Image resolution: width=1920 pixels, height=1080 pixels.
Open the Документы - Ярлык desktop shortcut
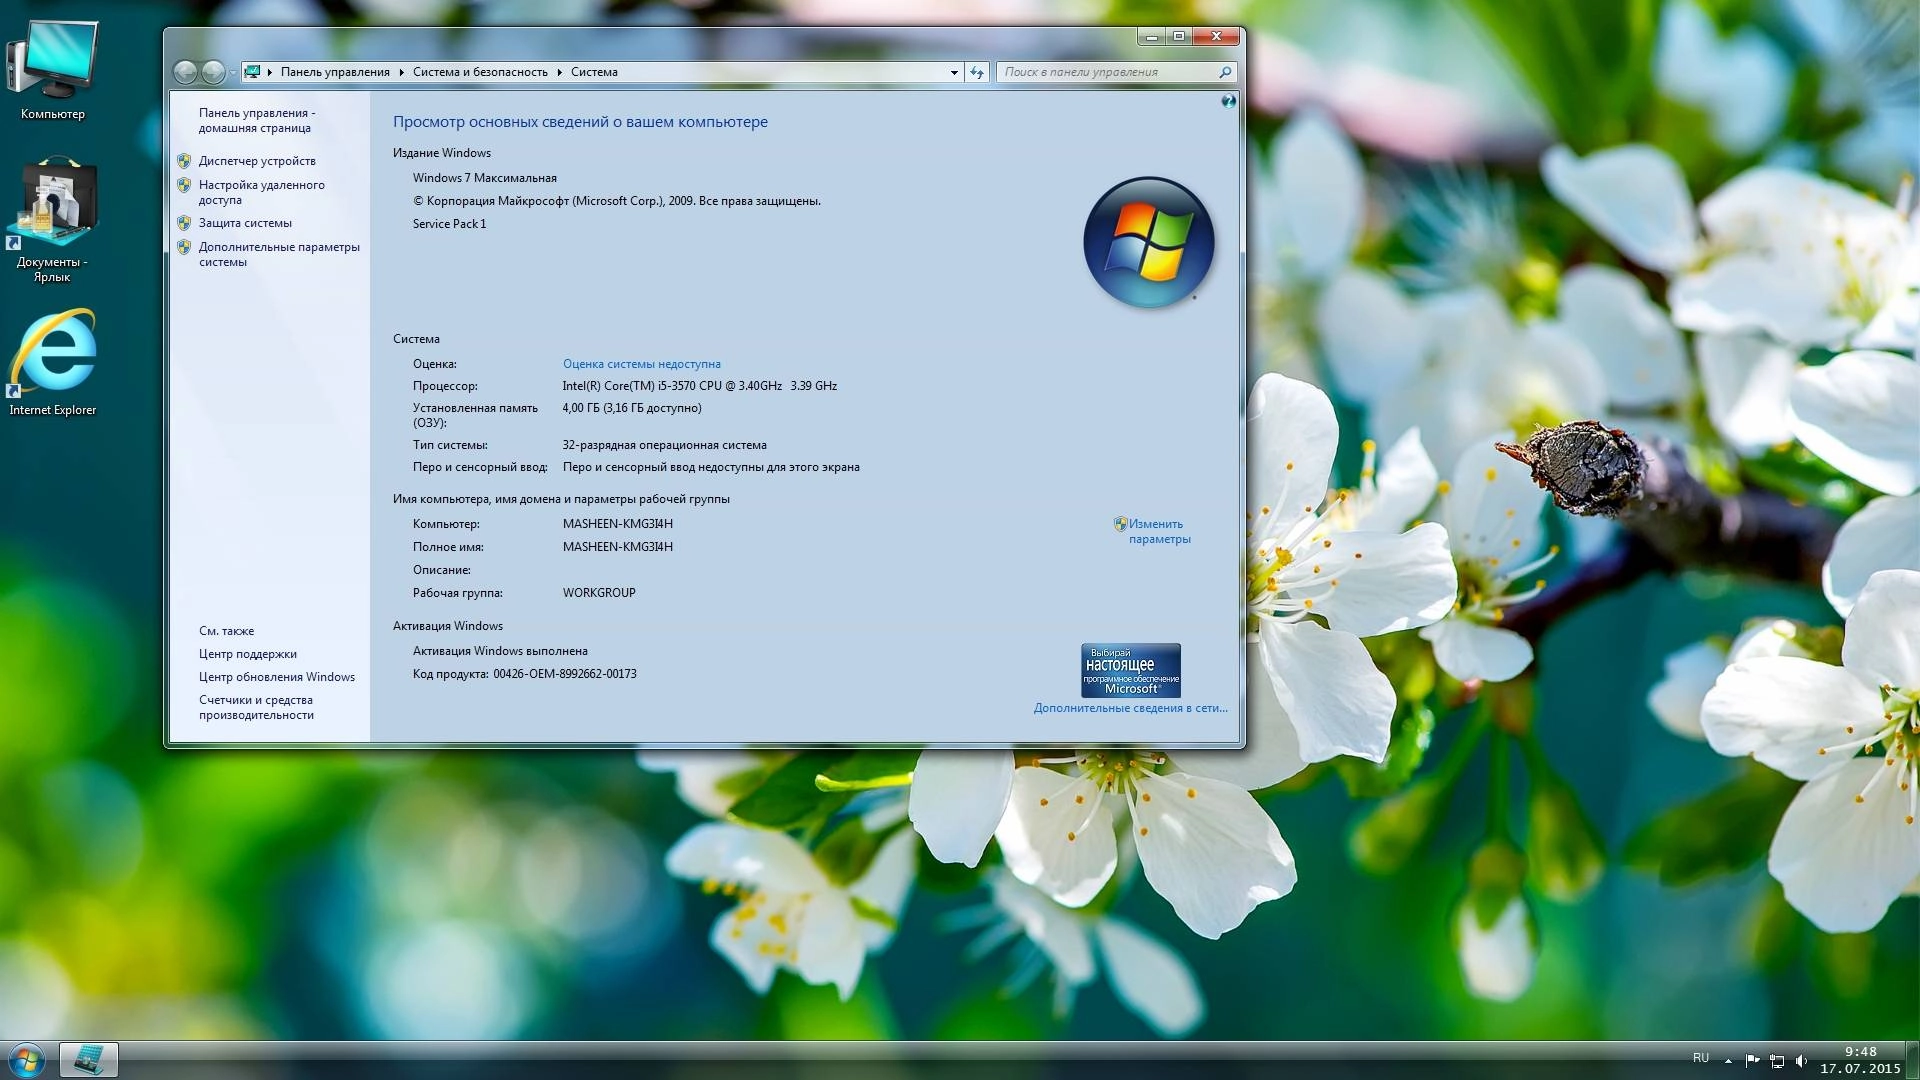tap(53, 220)
